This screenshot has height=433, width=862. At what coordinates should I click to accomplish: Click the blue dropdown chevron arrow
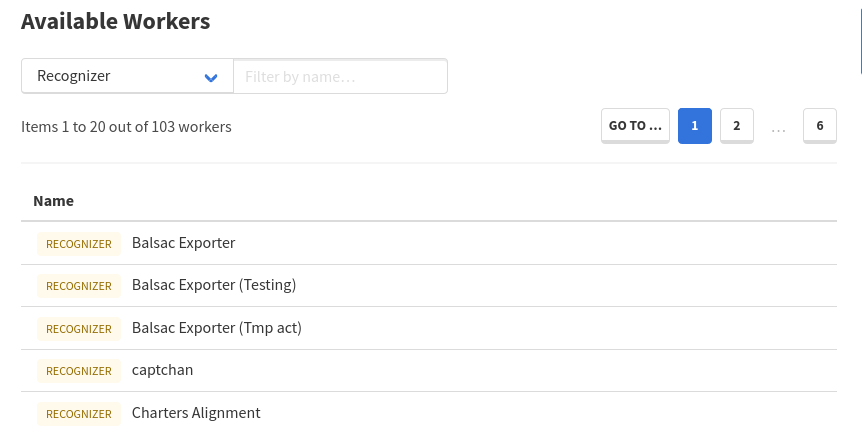211,77
